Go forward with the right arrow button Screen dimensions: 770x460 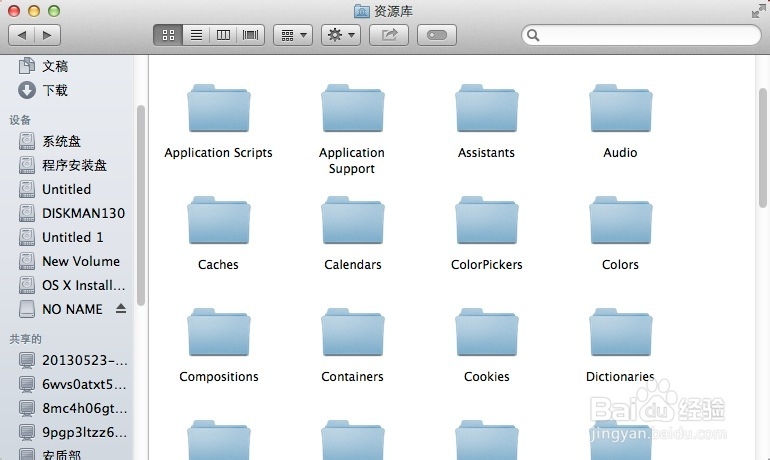click(x=47, y=35)
